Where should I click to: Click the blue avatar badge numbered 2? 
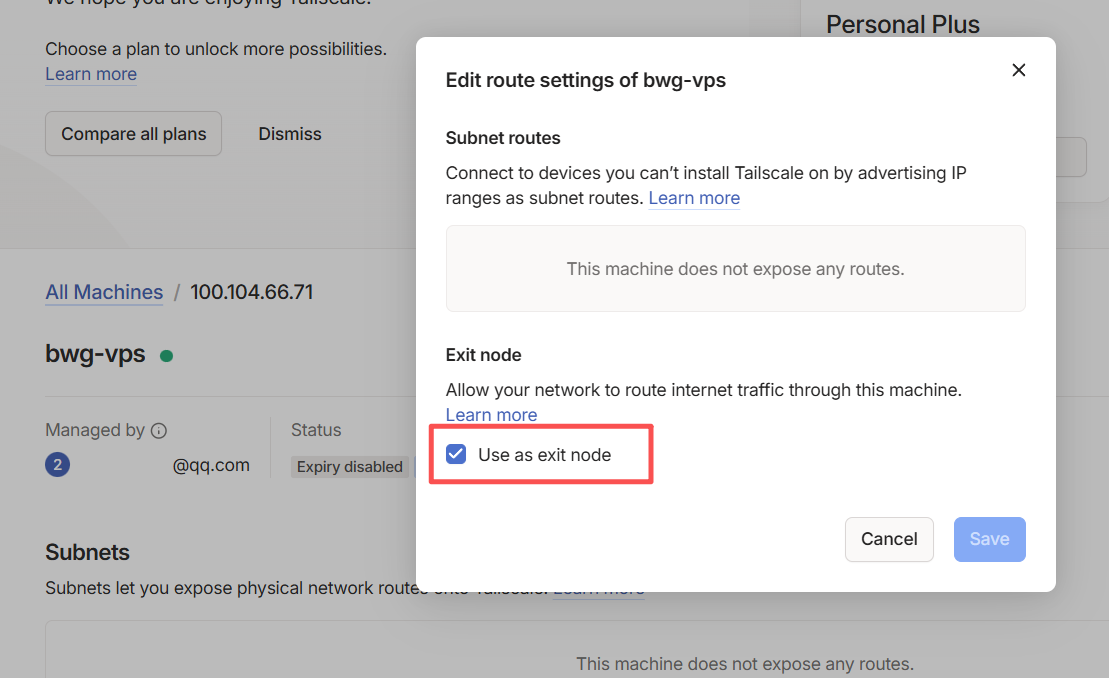pyautogui.click(x=58, y=465)
